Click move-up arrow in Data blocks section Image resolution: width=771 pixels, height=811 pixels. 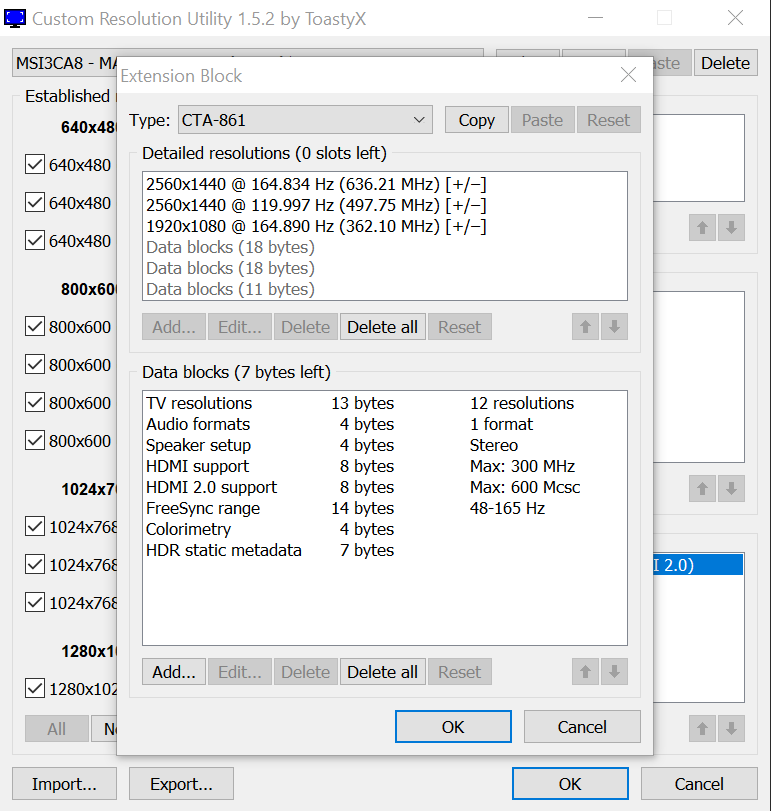point(586,672)
